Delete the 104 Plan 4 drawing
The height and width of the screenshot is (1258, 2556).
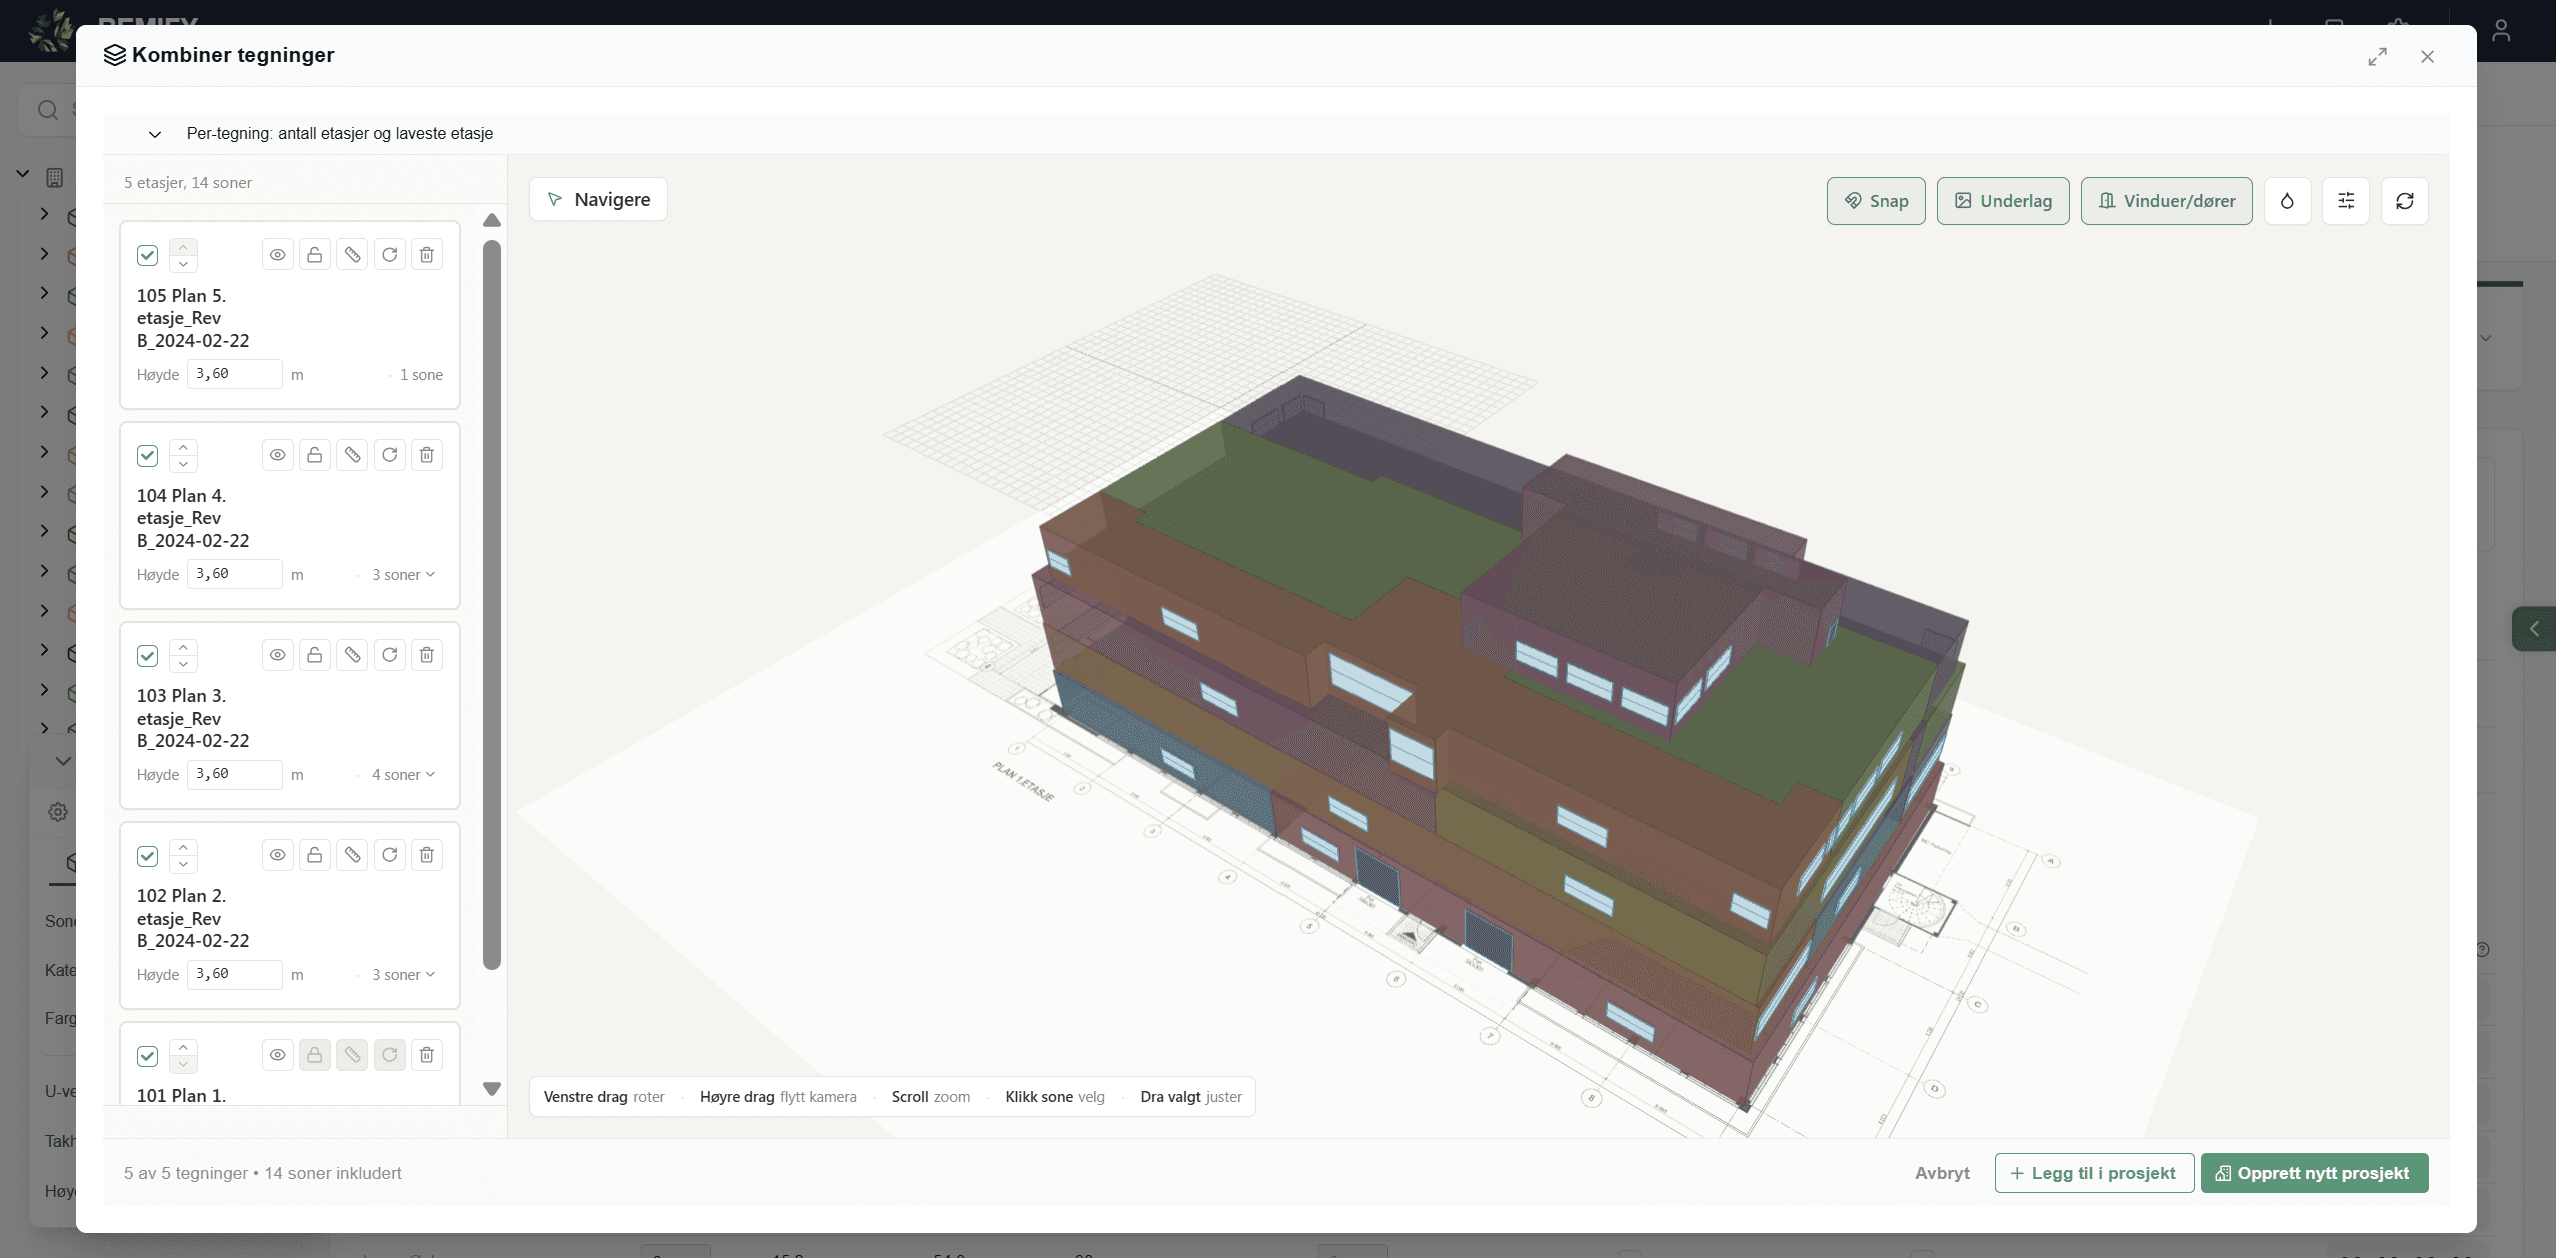[x=427, y=455]
